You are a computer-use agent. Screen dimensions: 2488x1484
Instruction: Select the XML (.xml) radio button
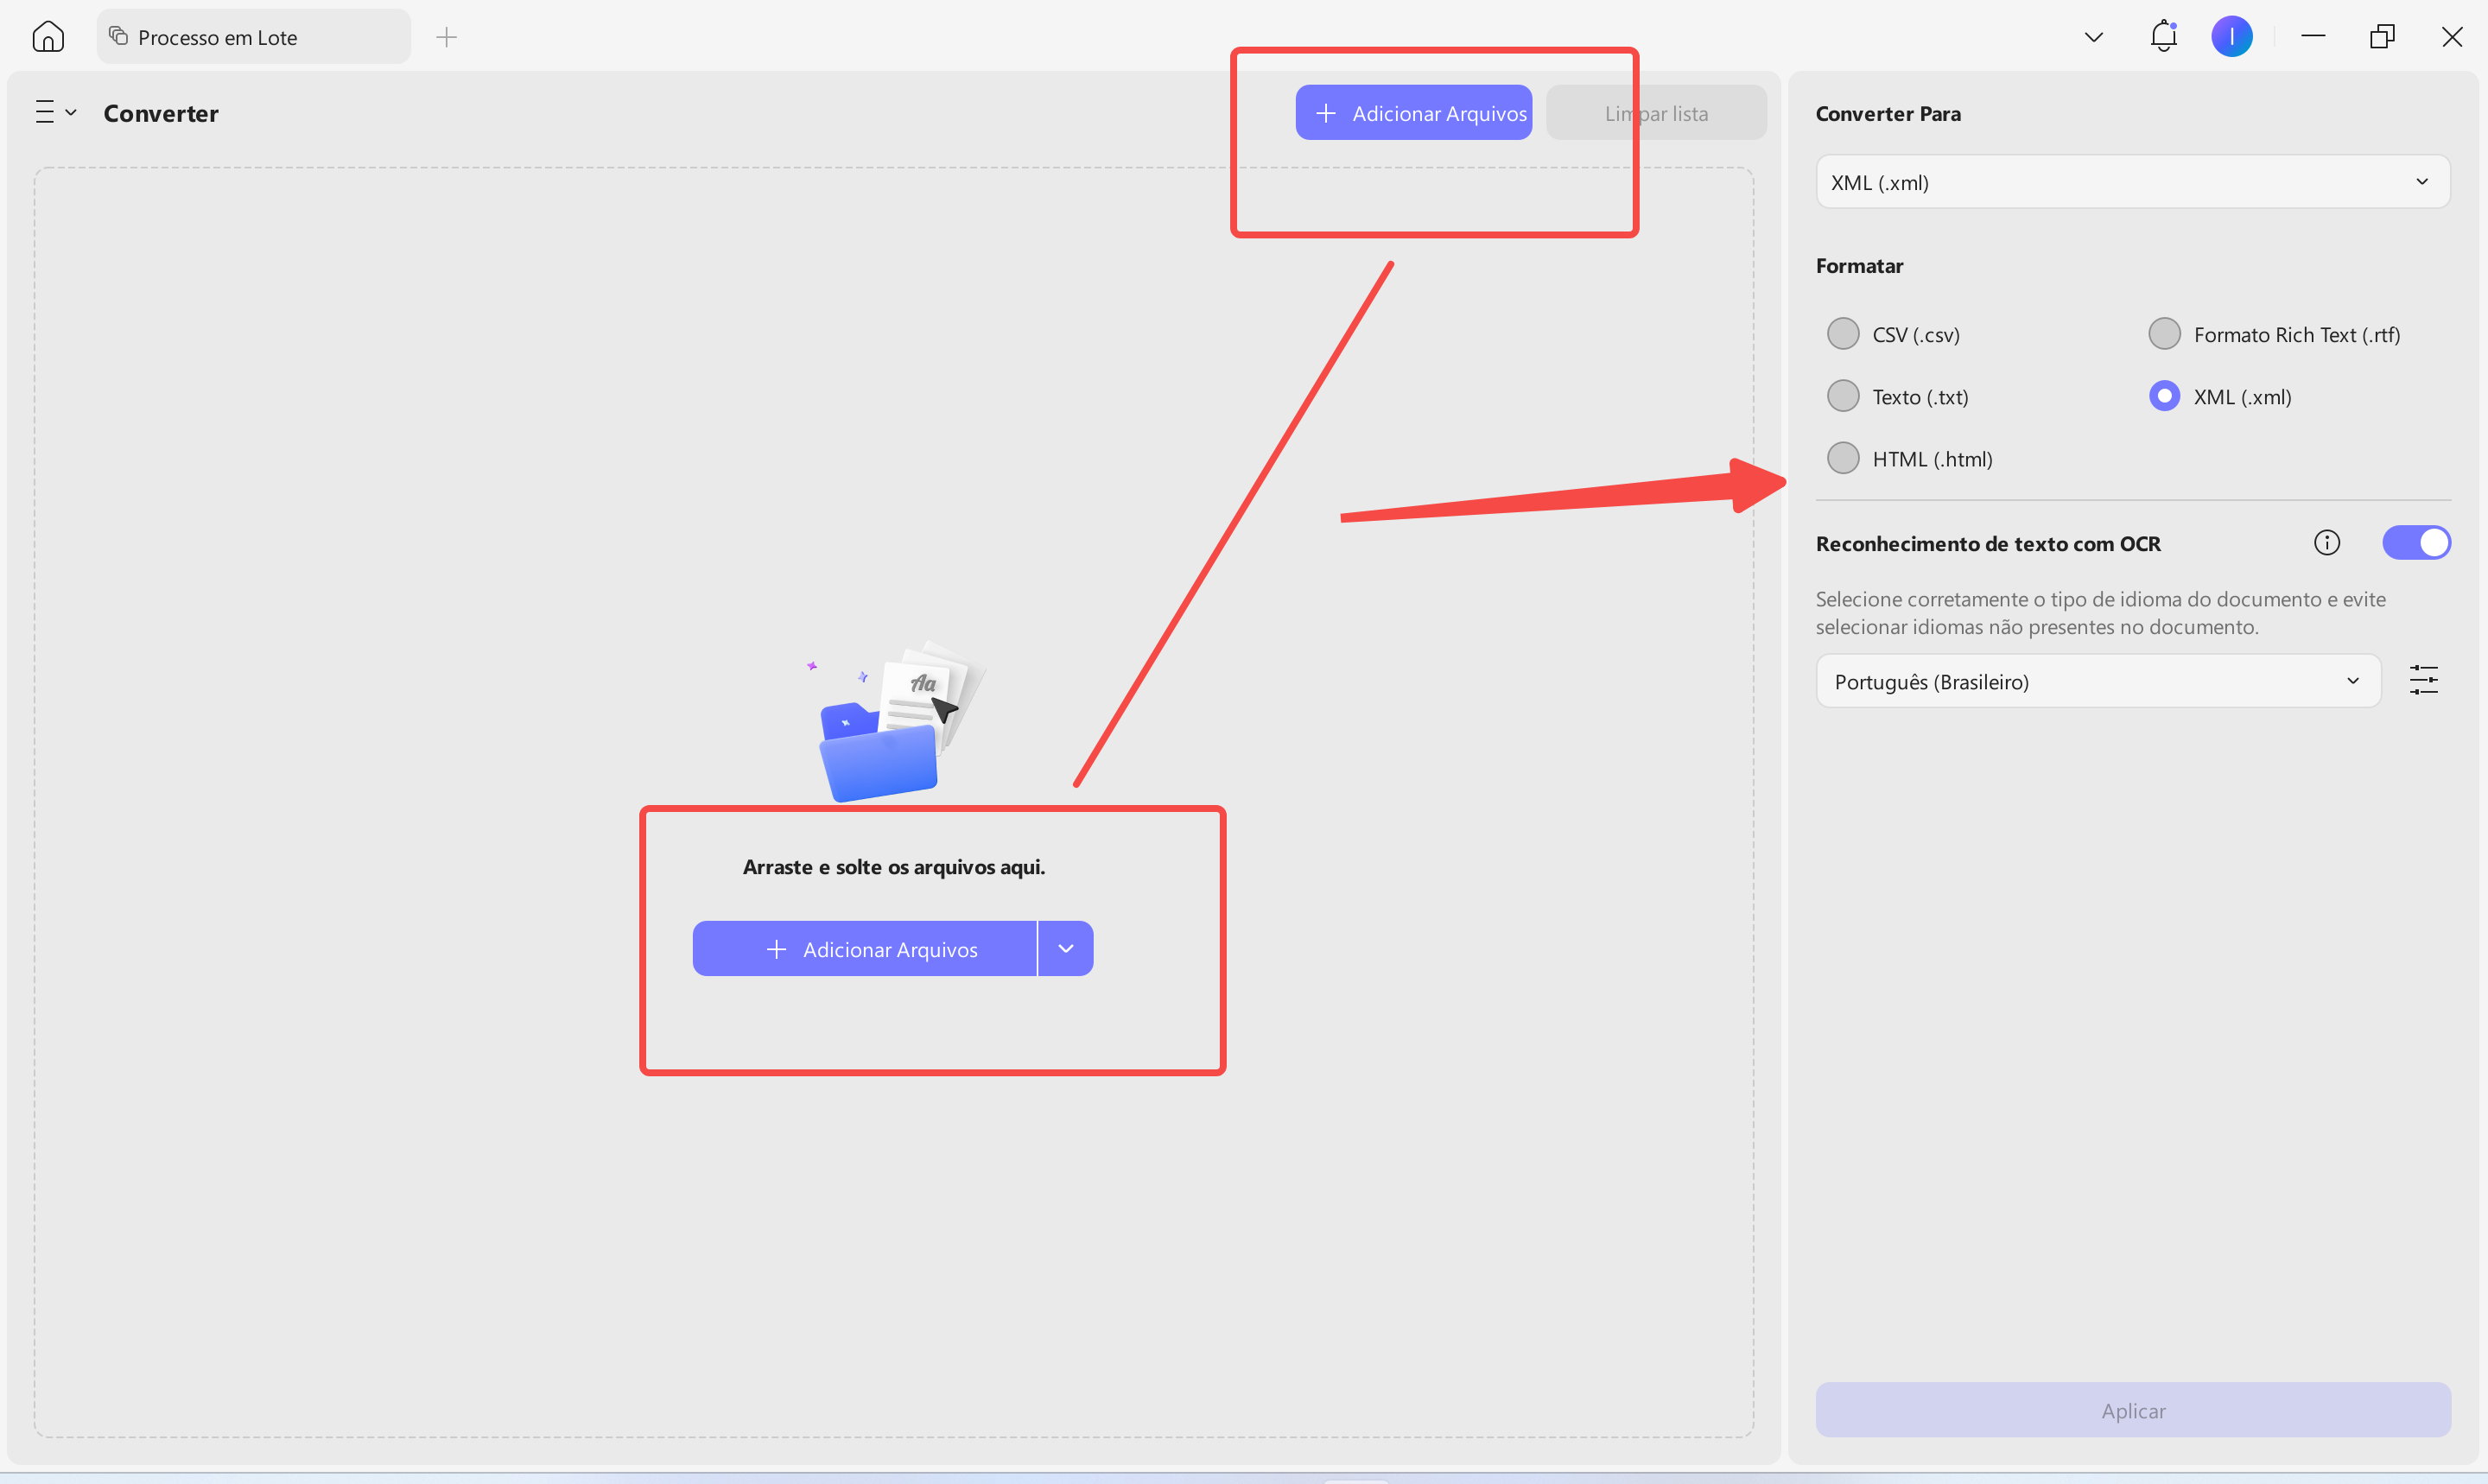2164,397
